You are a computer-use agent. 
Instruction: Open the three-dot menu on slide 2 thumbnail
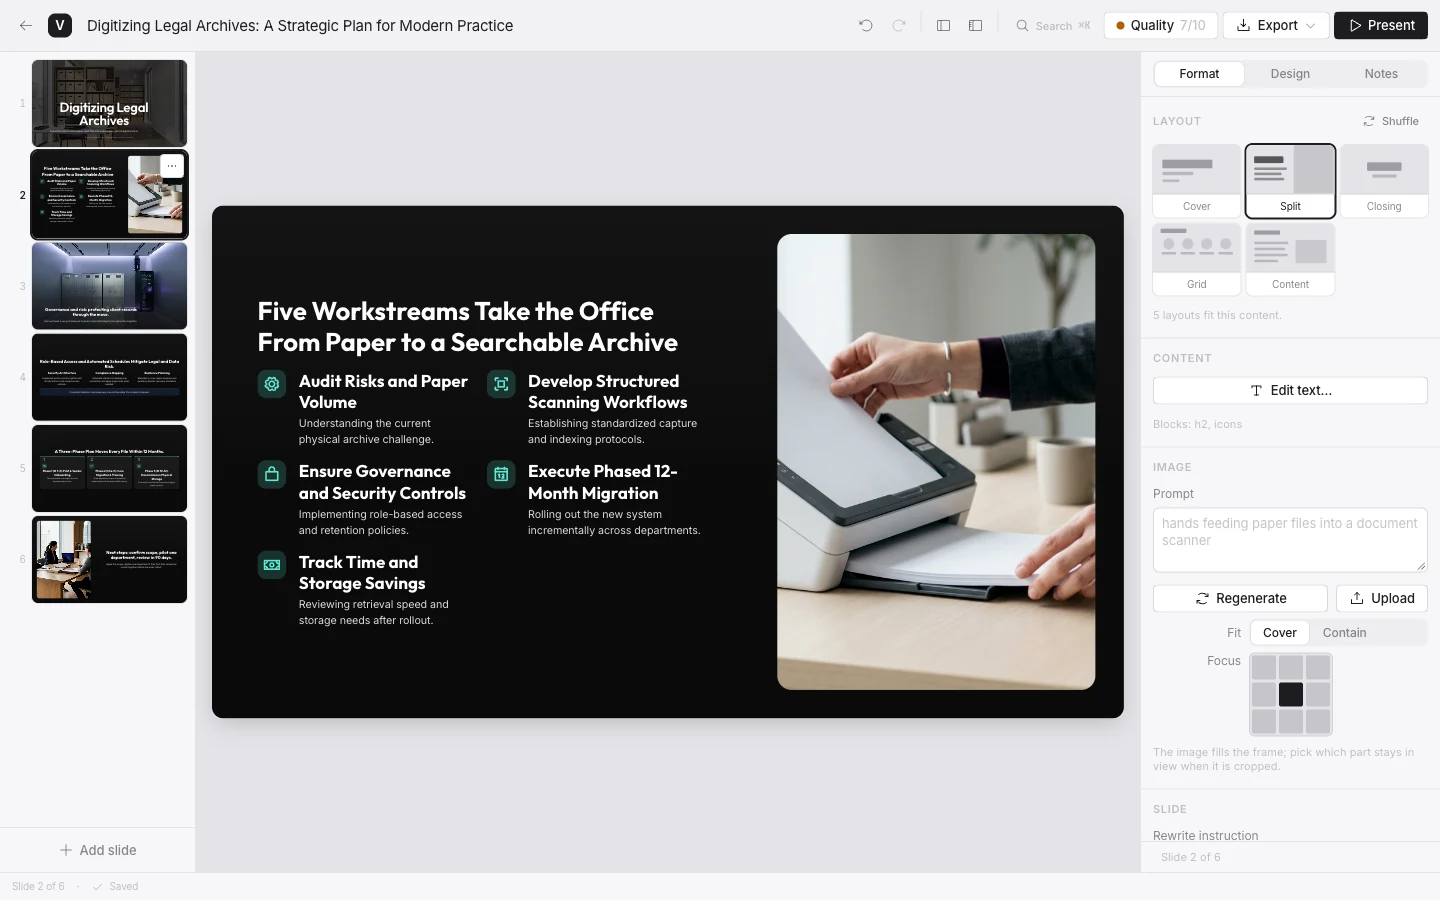coord(172,166)
